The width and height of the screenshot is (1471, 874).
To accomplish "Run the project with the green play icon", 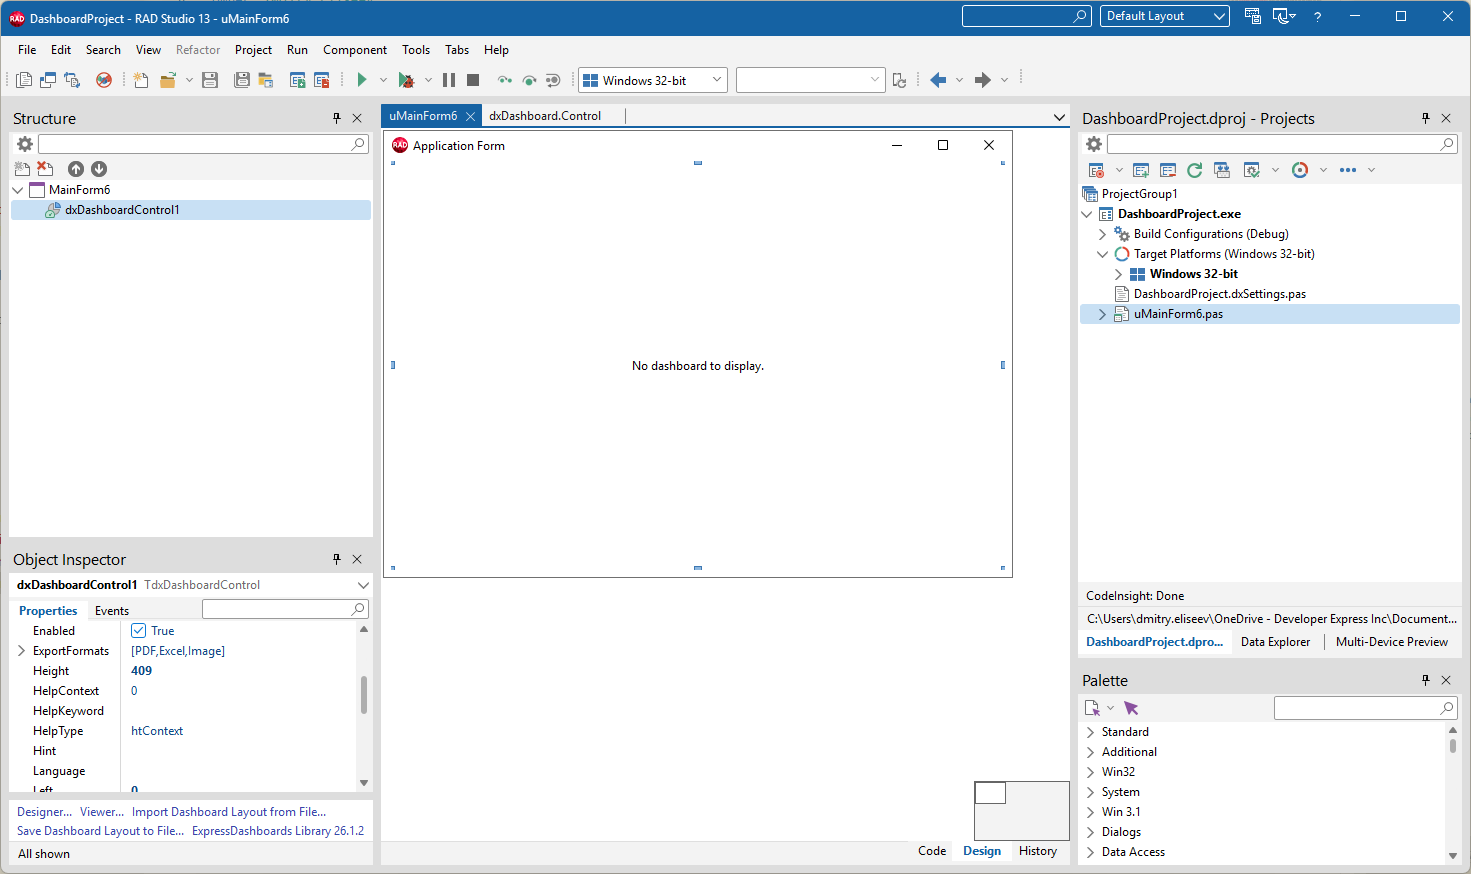I will point(362,80).
